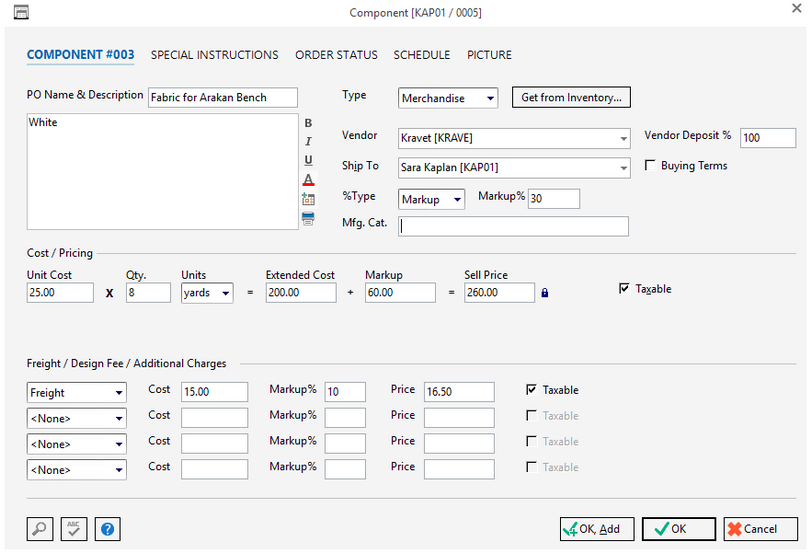This screenshot has height=554, width=812.
Task: Click inside the White description text area
Action: 163,171
